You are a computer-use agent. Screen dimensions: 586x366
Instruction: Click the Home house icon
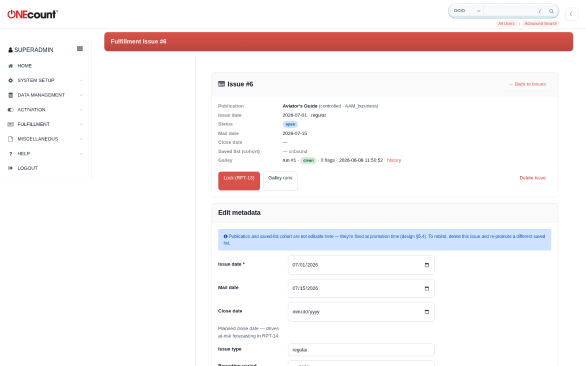(10, 66)
